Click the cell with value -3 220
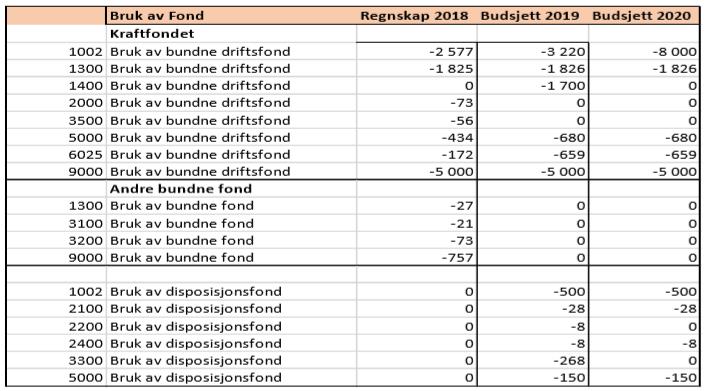The height and width of the screenshot is (391, 714). click(533, 51)
